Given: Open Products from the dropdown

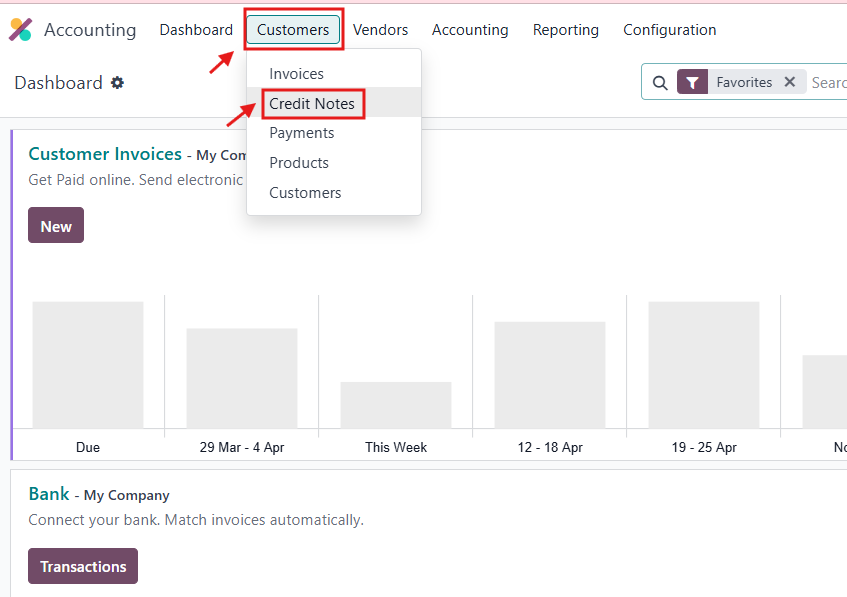Looking at the screenshot, I should [x=298, y=163].
